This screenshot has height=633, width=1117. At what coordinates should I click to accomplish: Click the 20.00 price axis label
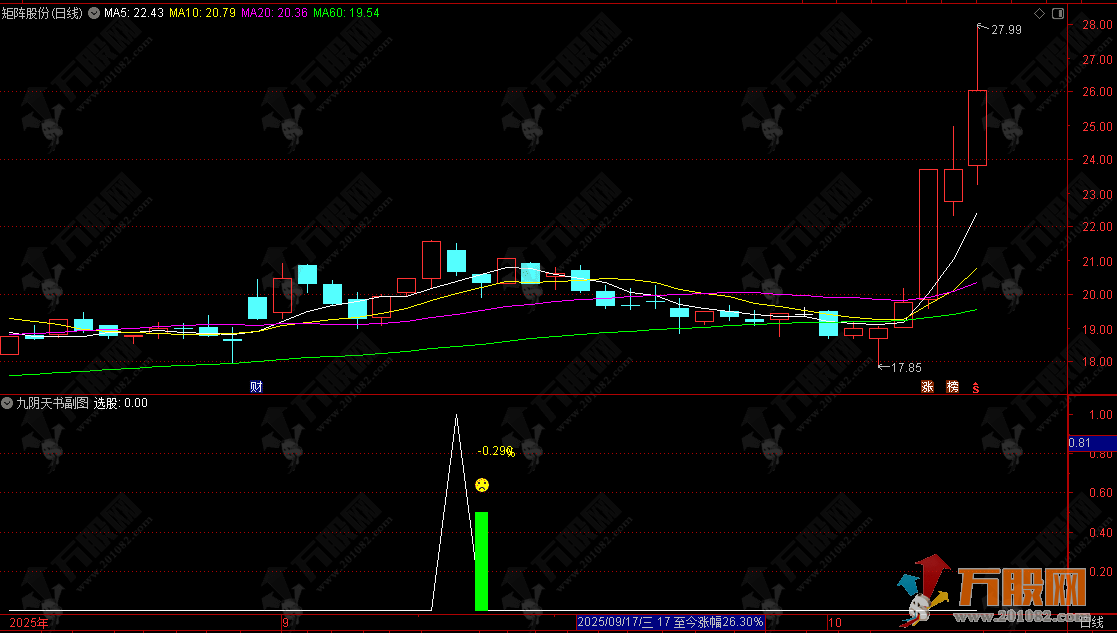point(1097,294)
